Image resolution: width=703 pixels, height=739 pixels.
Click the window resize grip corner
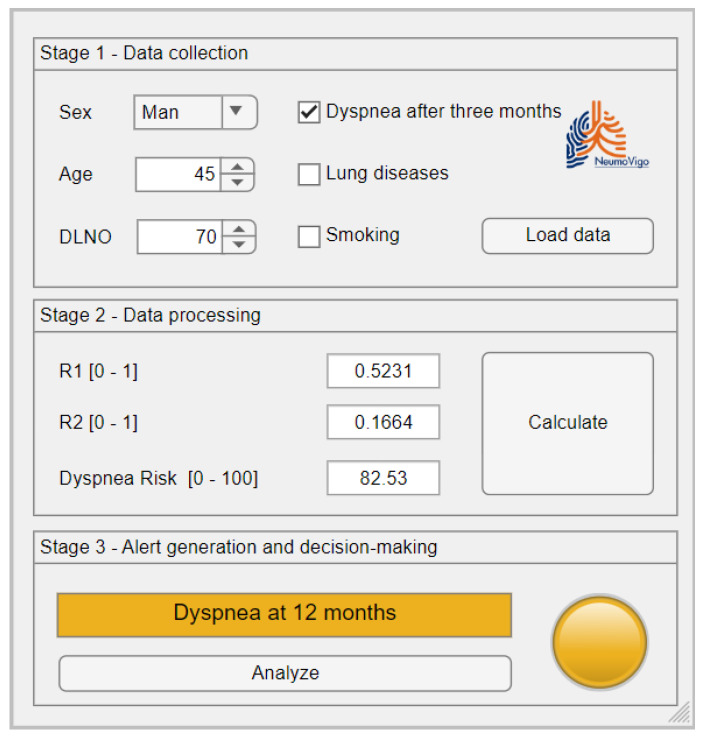(x=680, y=711)
